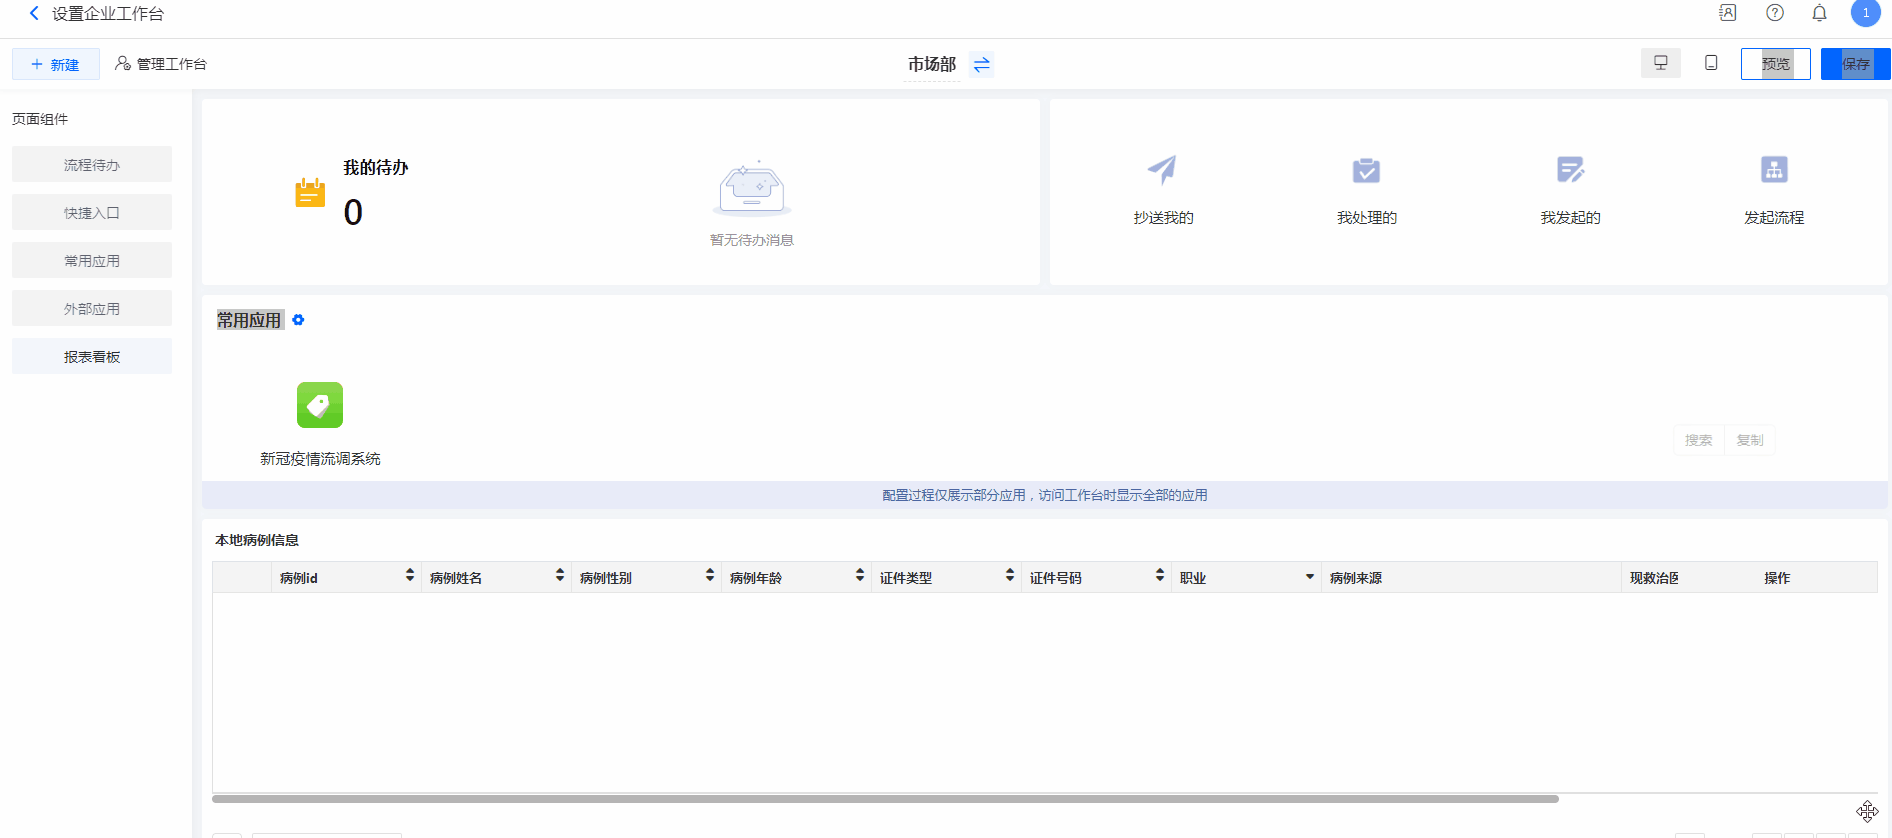
Task: Click the 保存 button
Action: [1855, 64]
